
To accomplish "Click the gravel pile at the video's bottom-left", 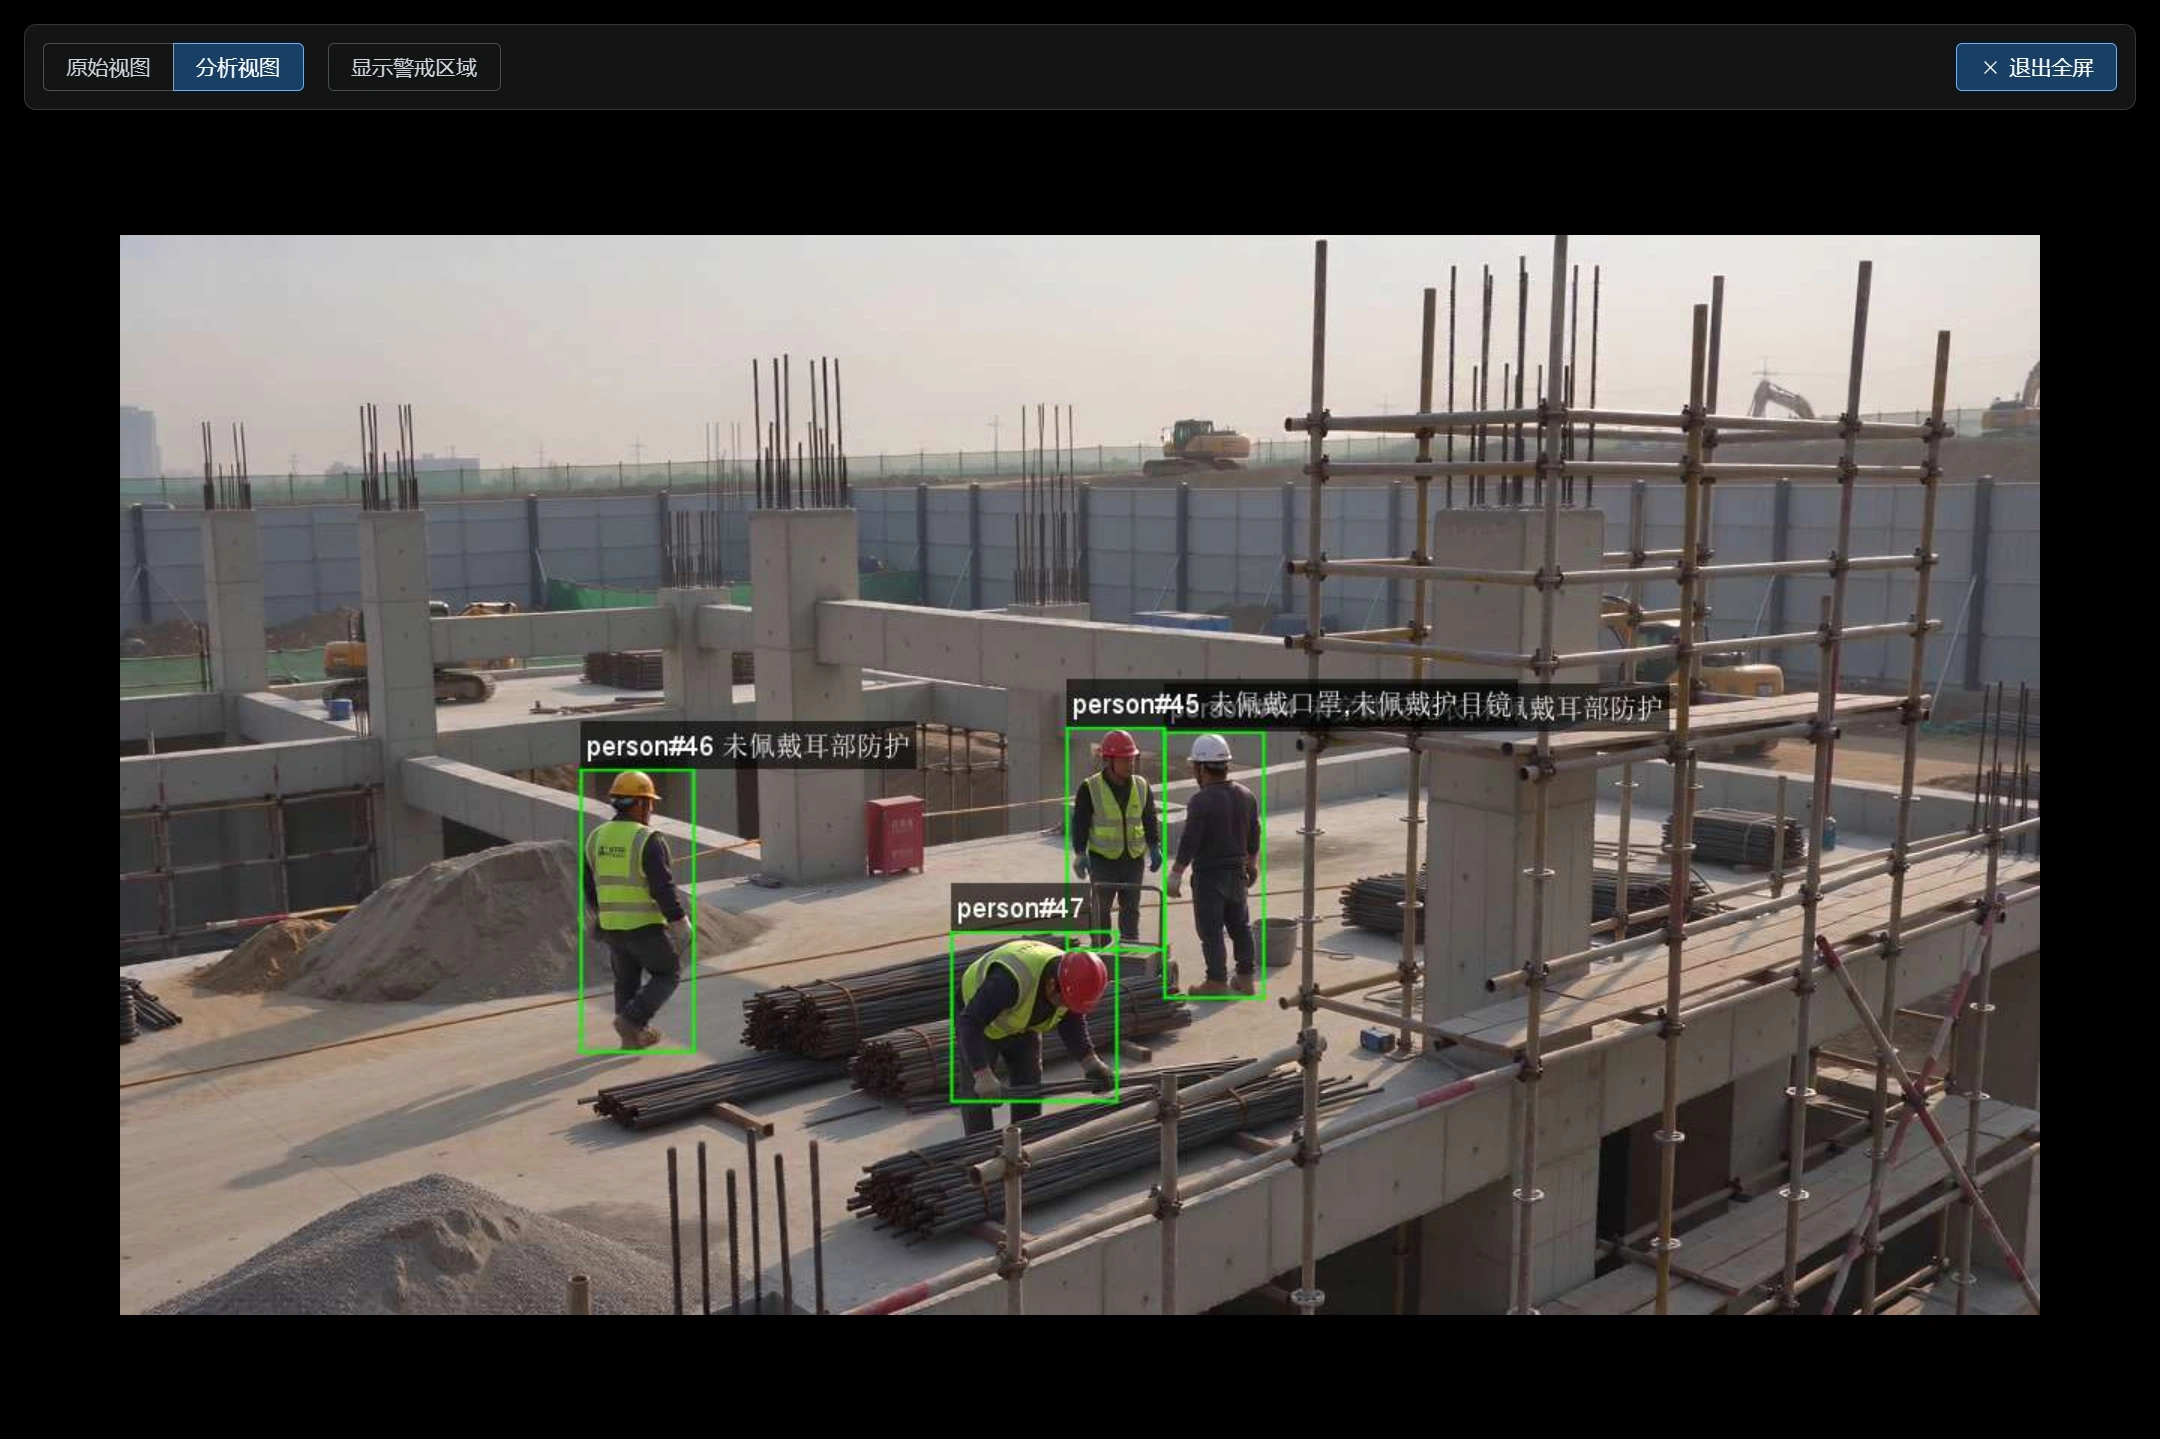I will [420, 1255].
